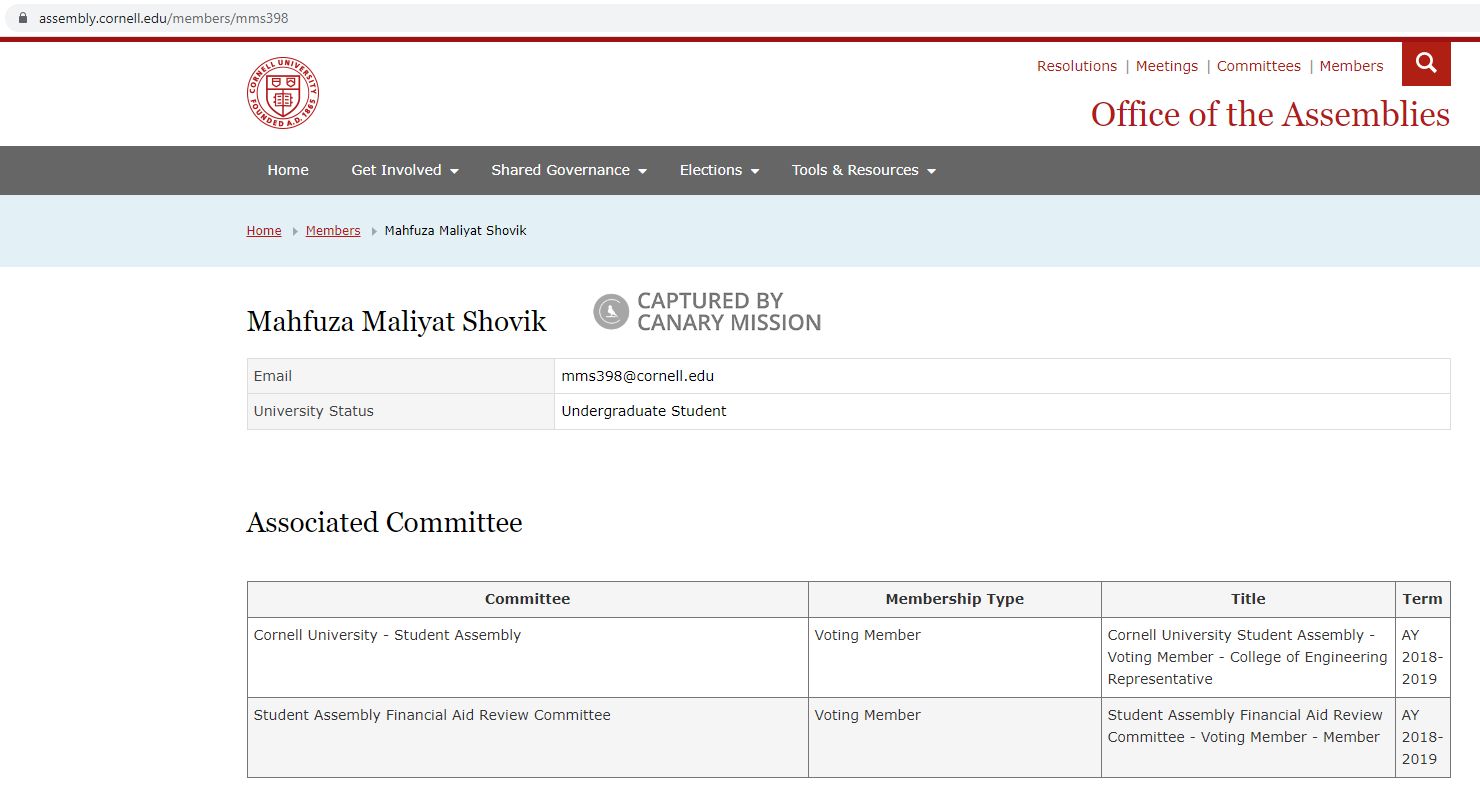Open the Members link in top header
The image size is (1480, 812).
pyautogui.click(x=1351, y=66)
